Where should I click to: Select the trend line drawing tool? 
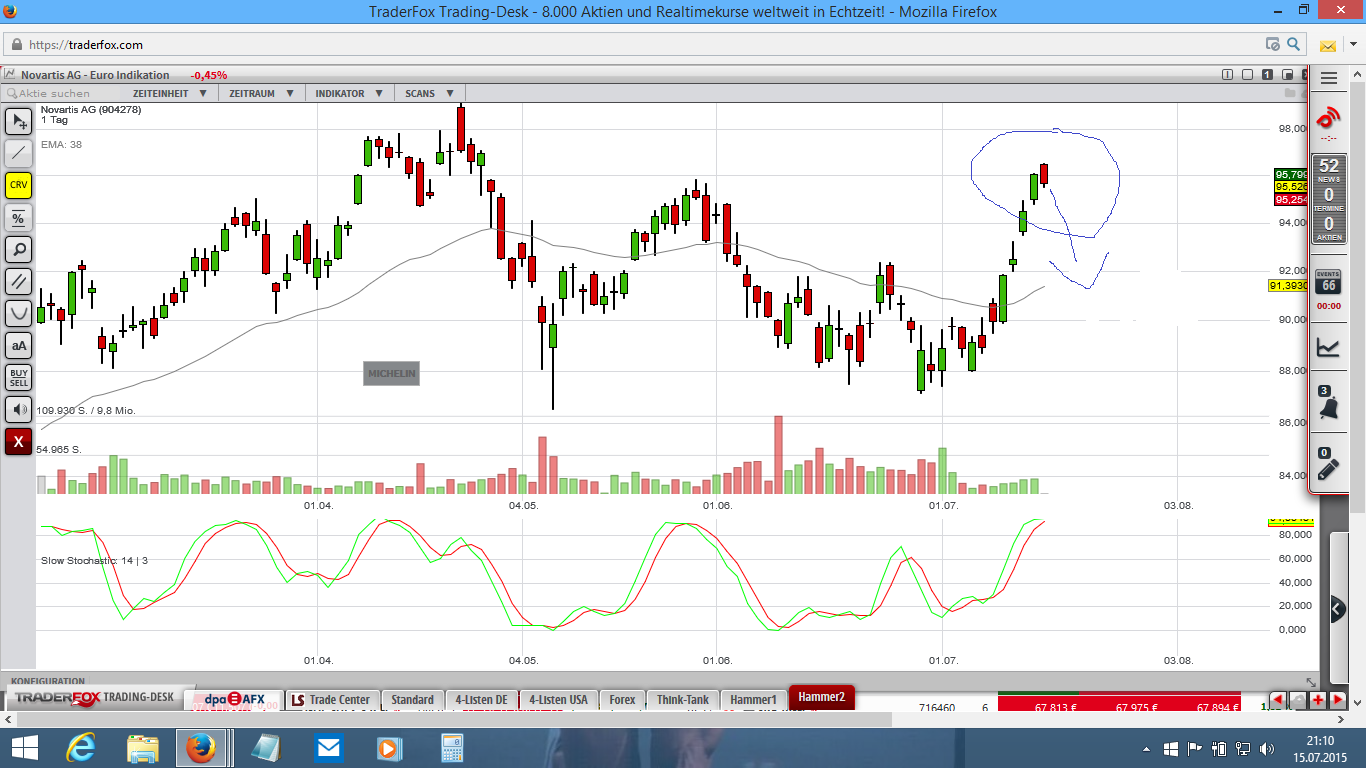click(x=19, y=154)
